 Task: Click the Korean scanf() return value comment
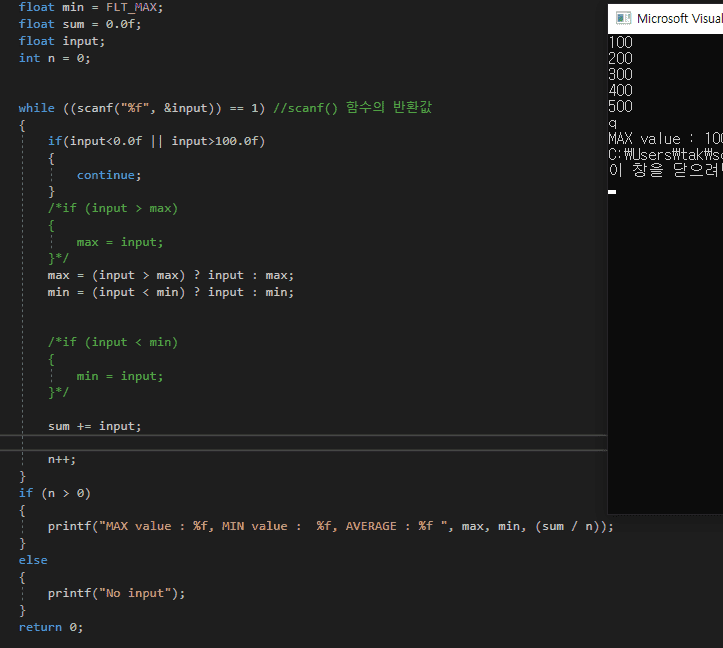(x=353, y=107)
